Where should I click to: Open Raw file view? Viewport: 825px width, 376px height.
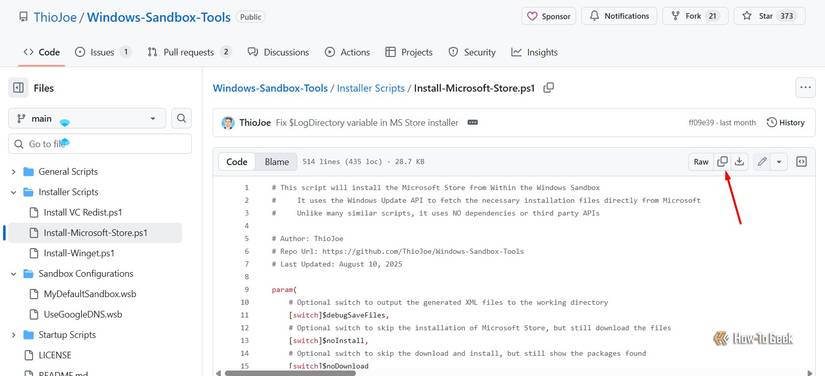tap(701, 161)
